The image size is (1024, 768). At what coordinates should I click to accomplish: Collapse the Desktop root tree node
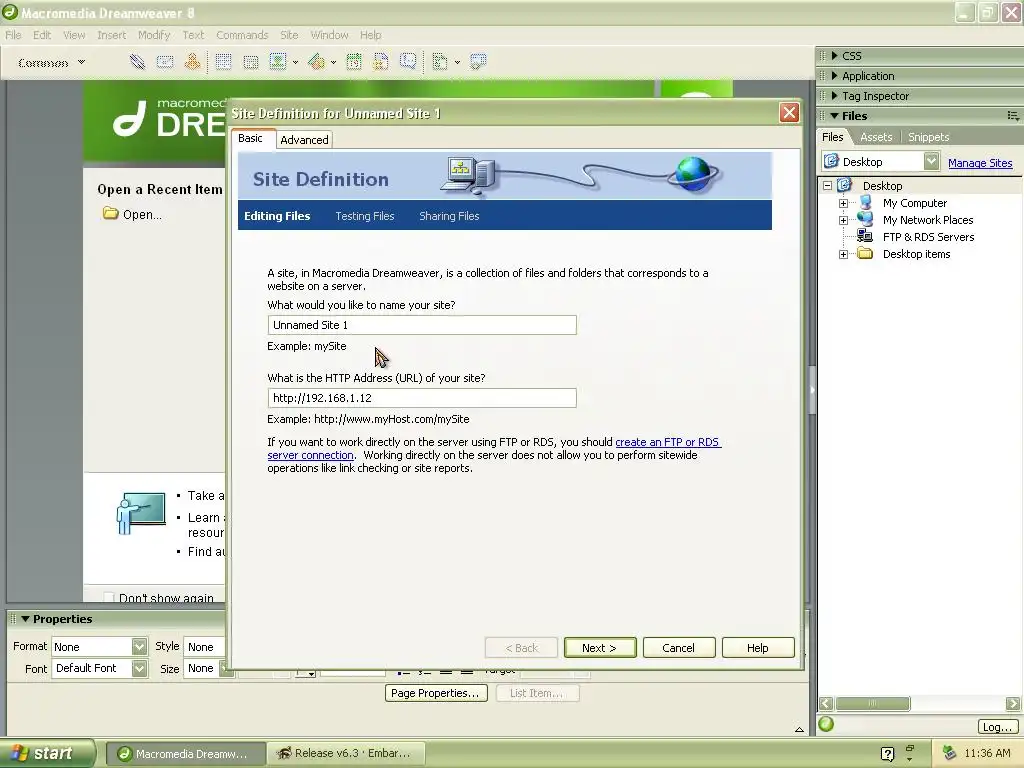click(827, 185)
